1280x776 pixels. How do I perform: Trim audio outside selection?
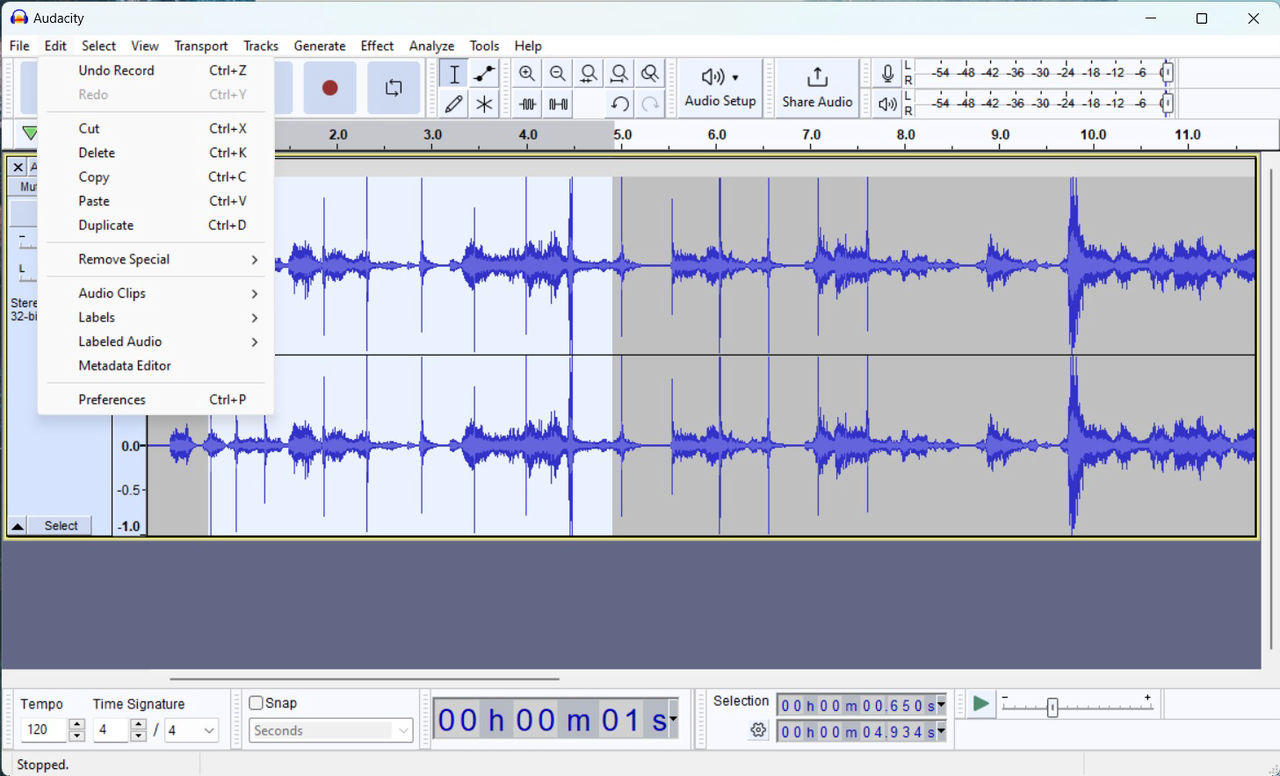(527, 103)
